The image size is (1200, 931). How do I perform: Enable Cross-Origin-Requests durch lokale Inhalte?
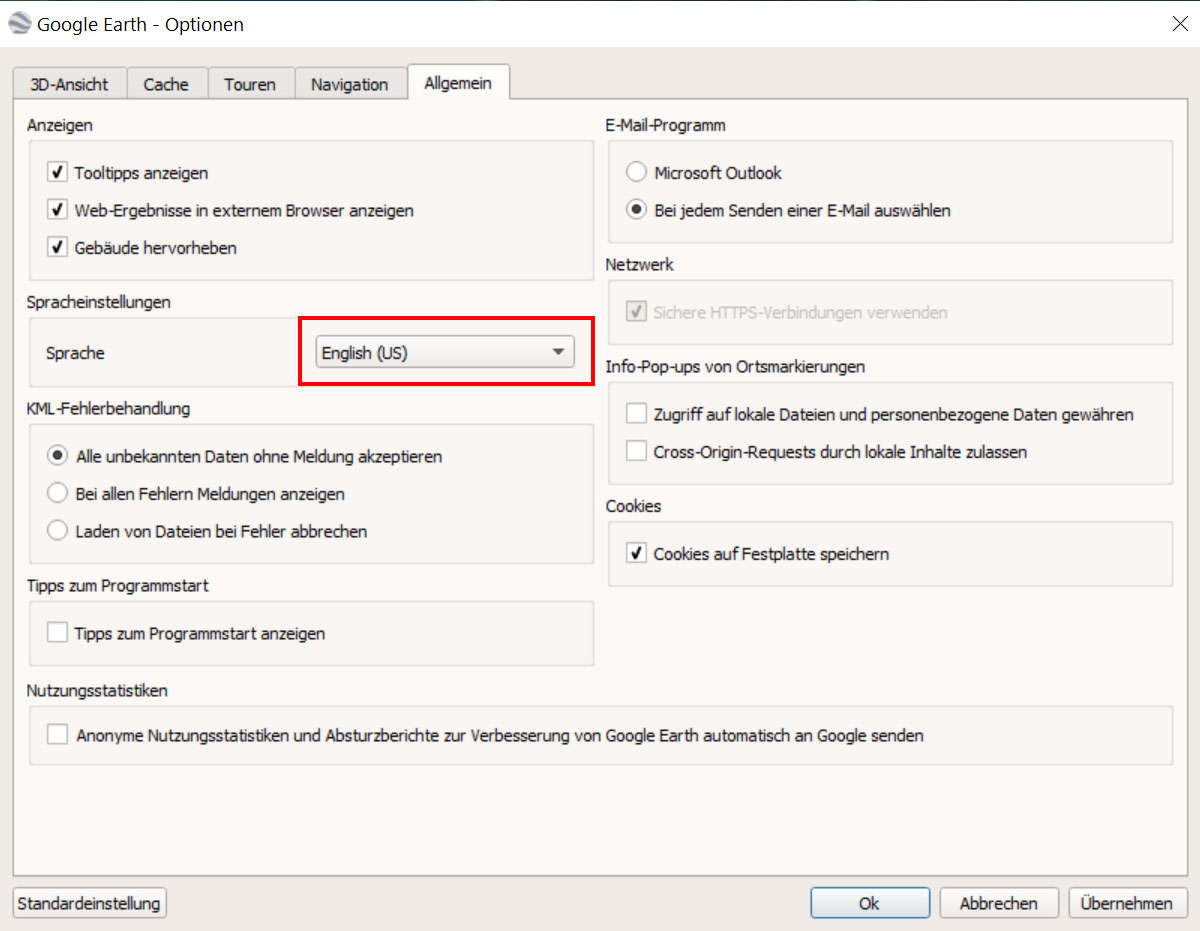(x=636, y=452)
